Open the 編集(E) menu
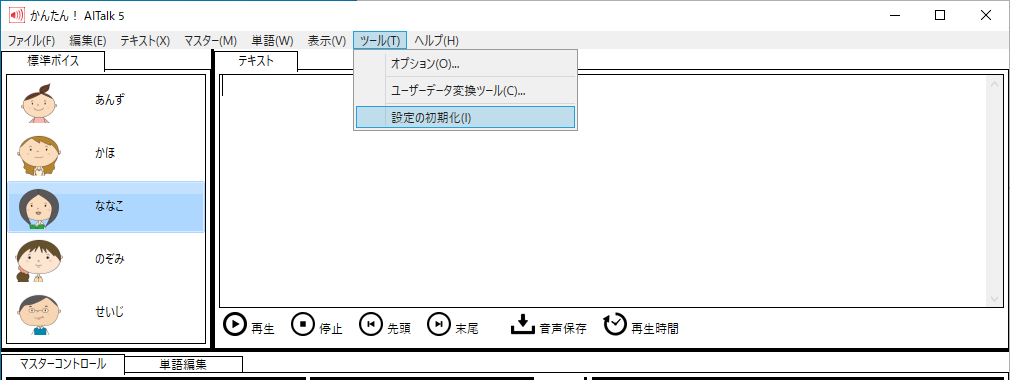 click(x=88, y=41)
